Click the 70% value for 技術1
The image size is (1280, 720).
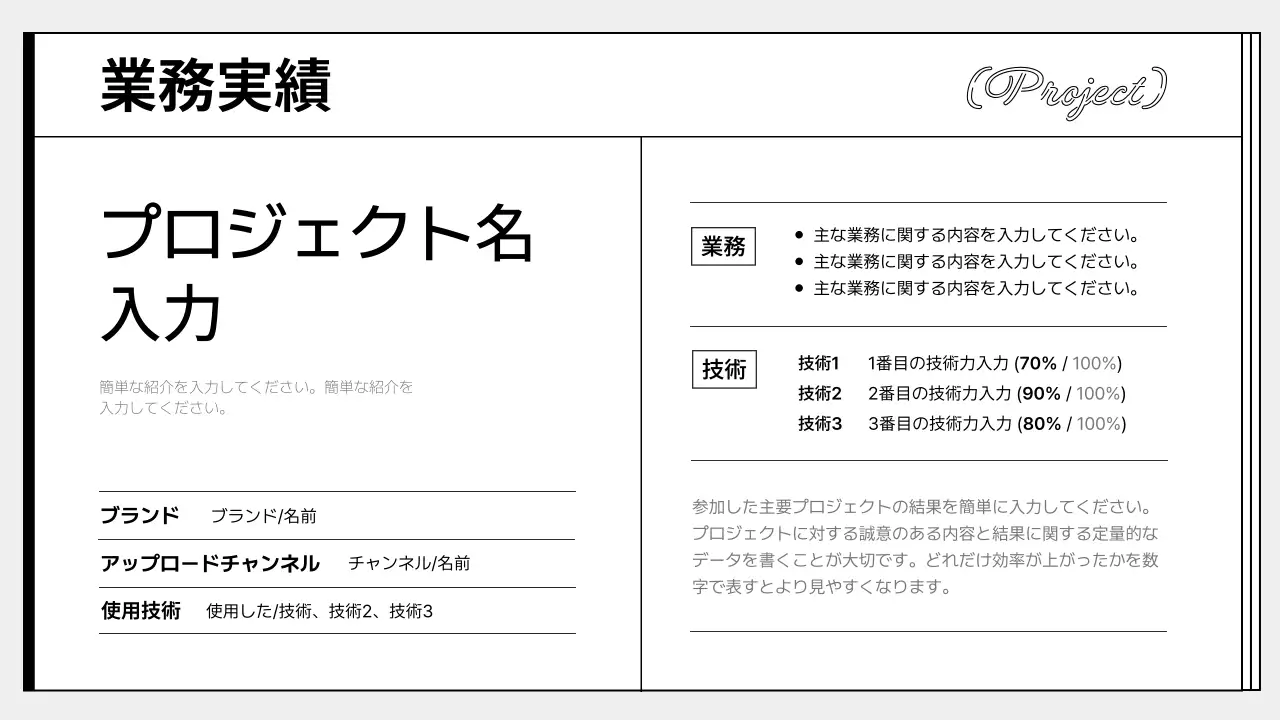pos(1040,364)
